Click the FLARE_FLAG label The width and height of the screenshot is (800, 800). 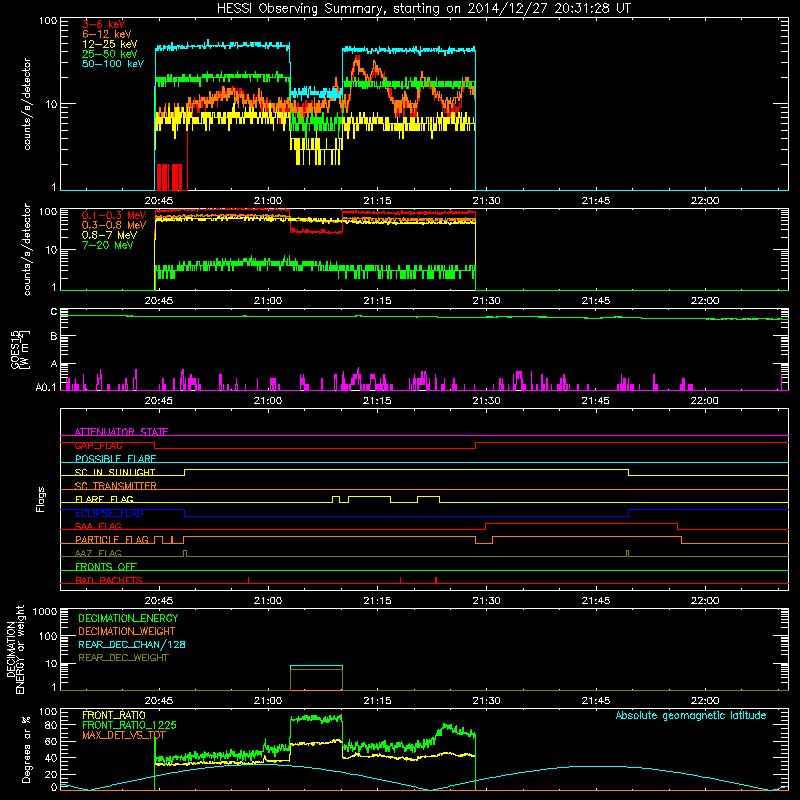(x=104, y=499)
